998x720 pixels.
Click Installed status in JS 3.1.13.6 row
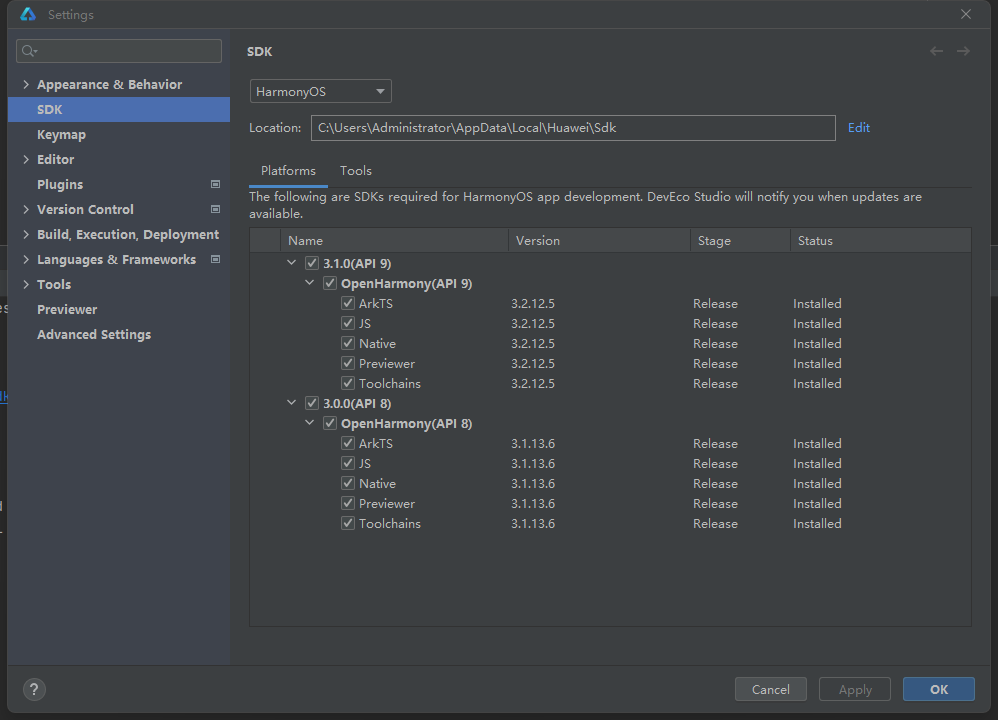click(x=817, y=463)
